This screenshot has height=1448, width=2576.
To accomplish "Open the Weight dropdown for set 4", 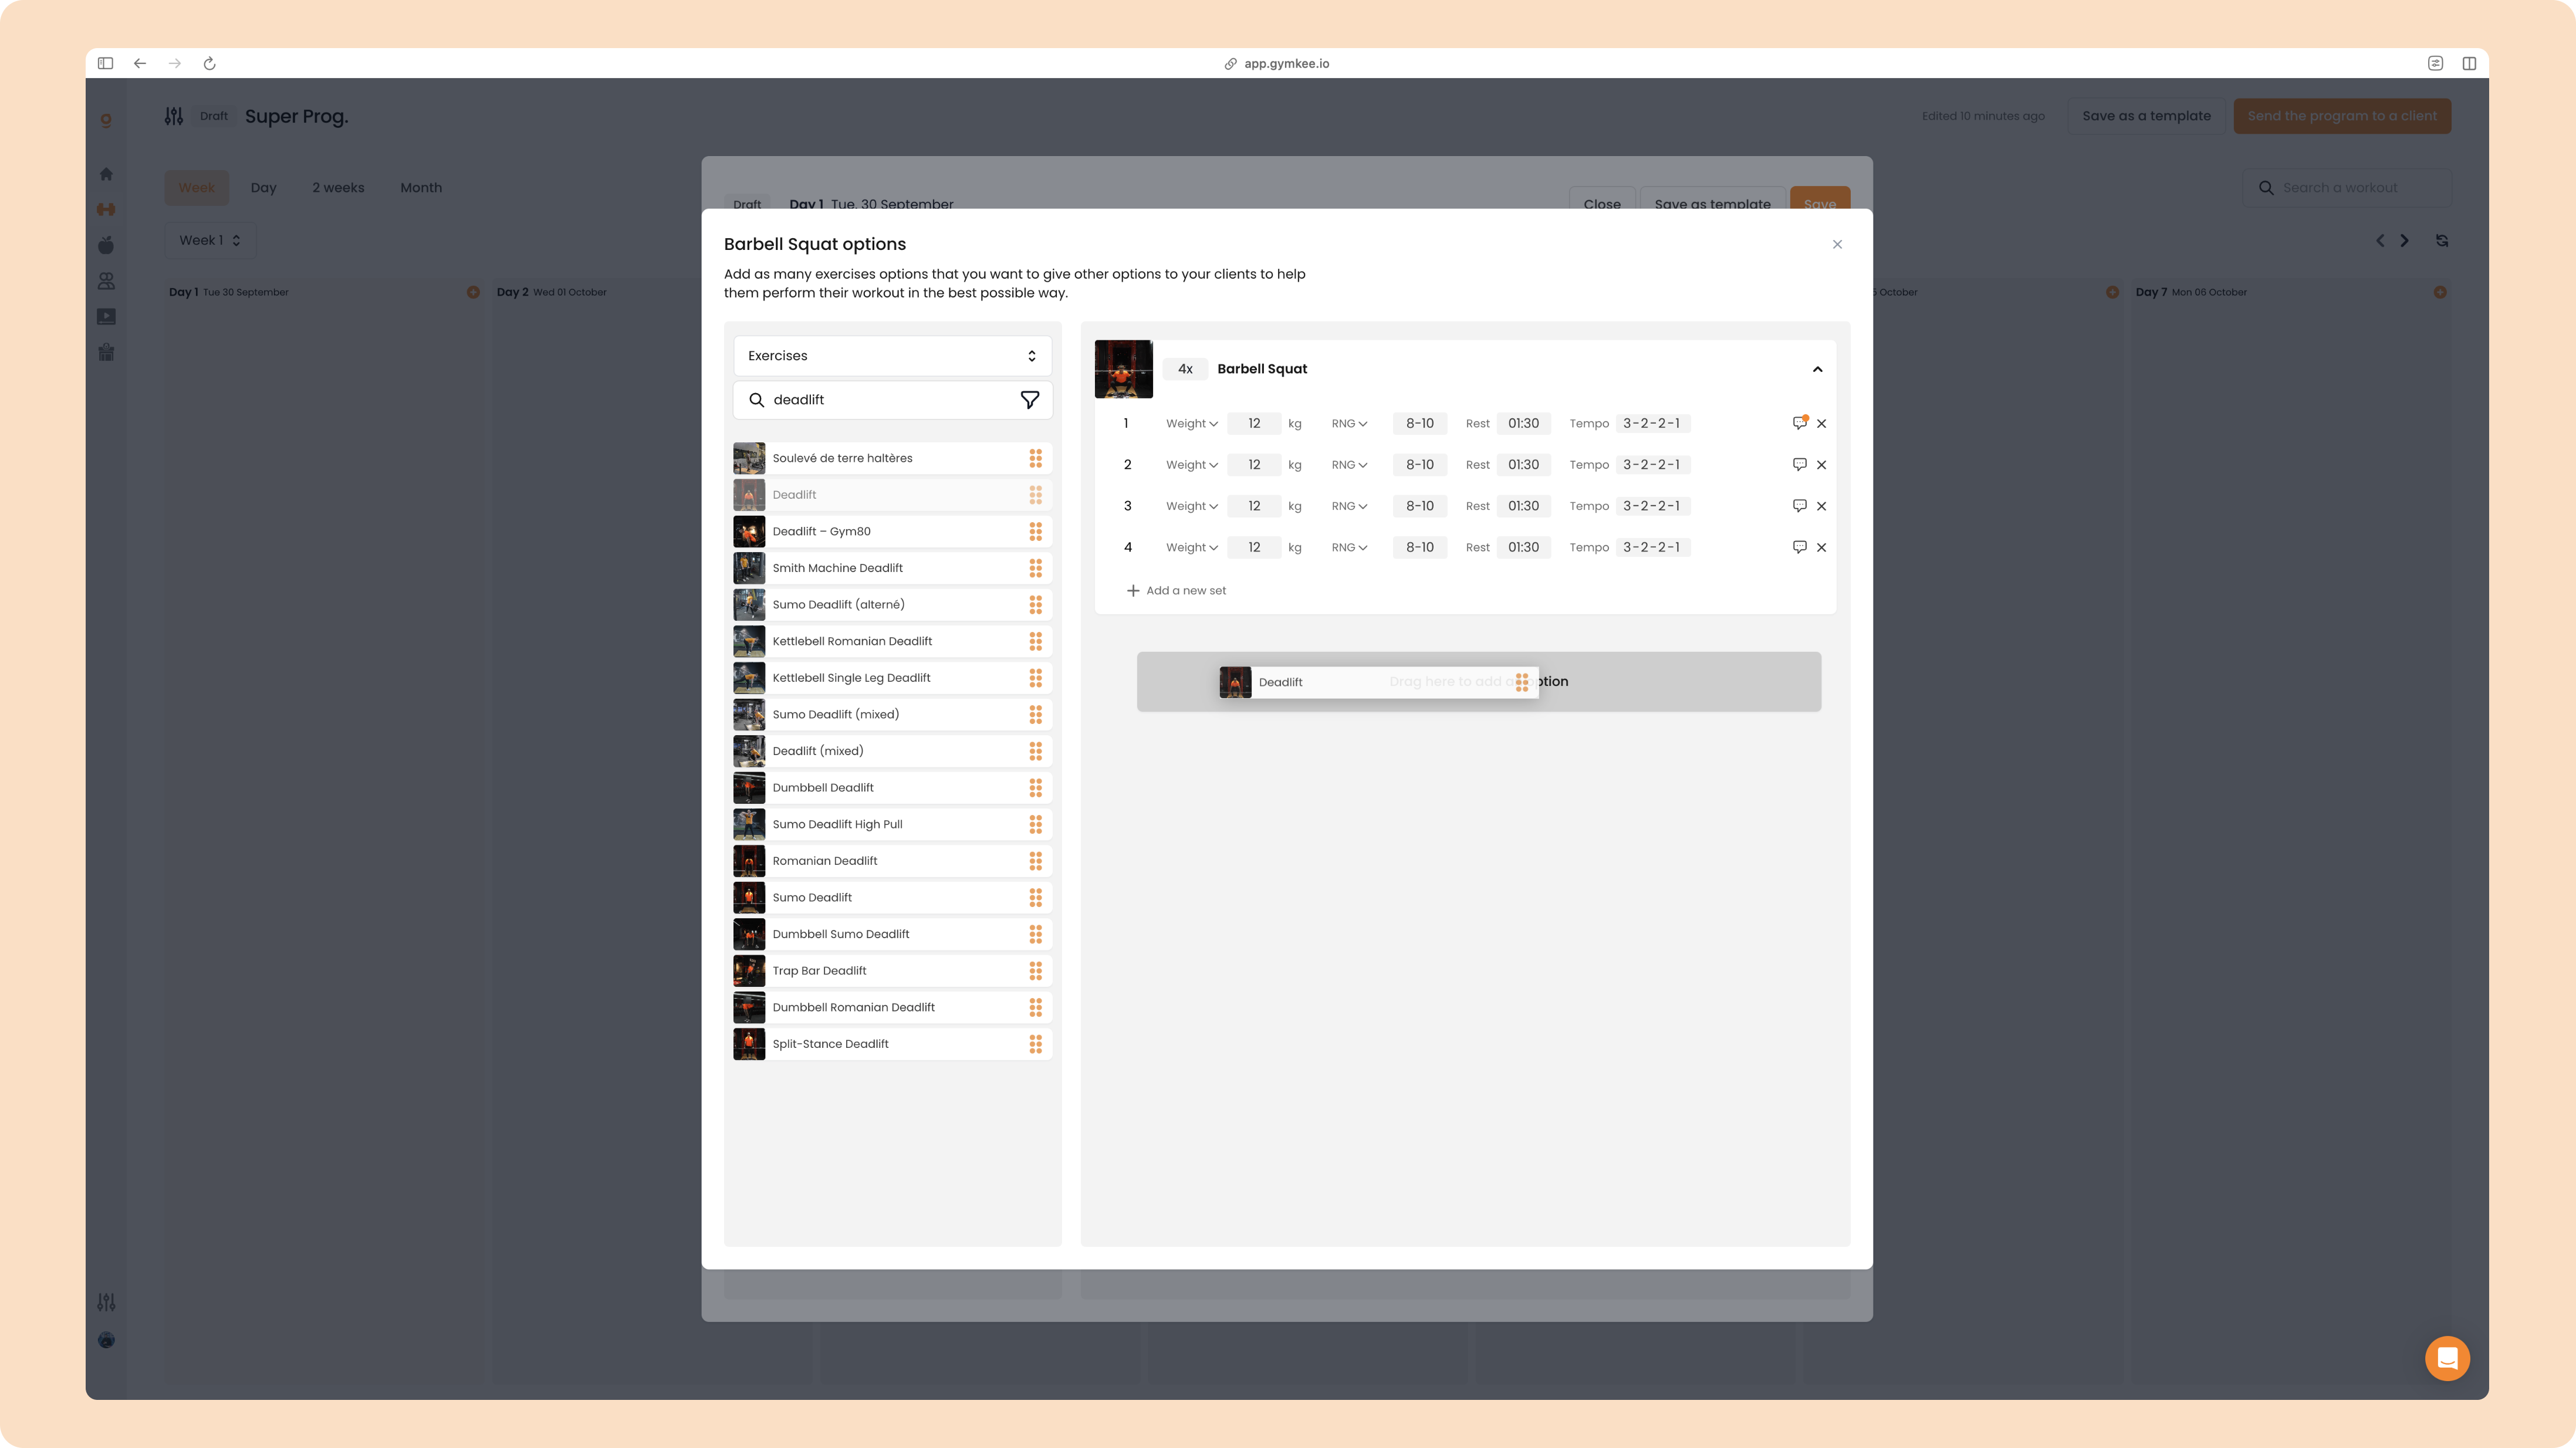I will tap(1191, 547).
